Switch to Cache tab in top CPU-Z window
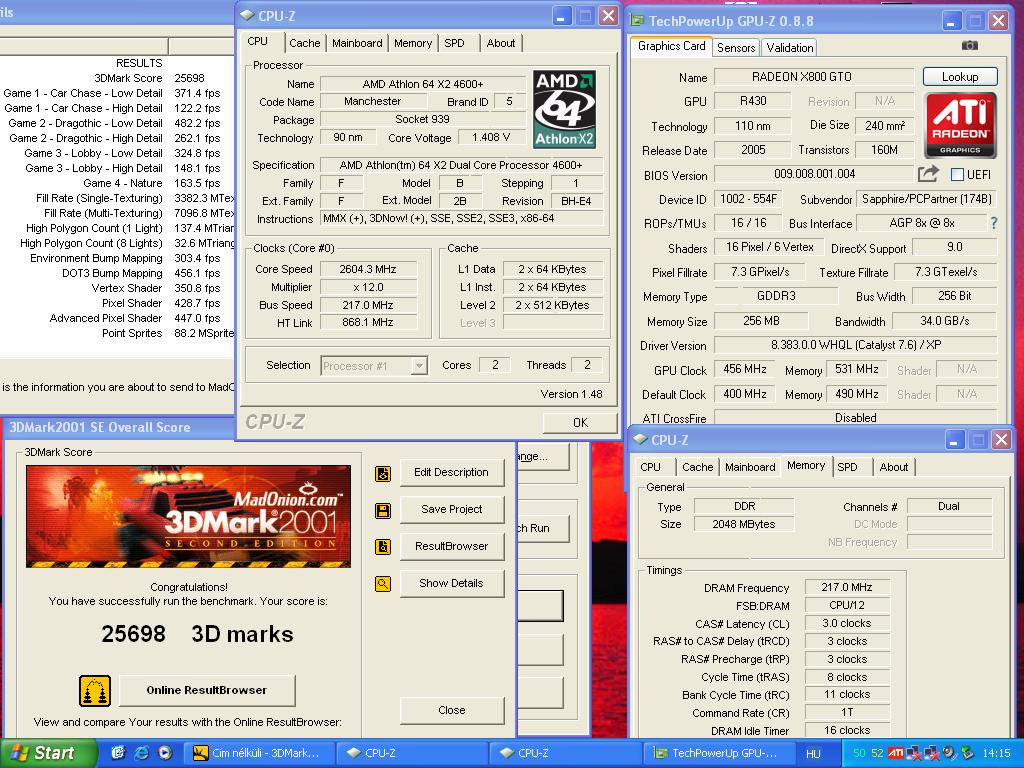1024x768 pixels. [304, 43]
